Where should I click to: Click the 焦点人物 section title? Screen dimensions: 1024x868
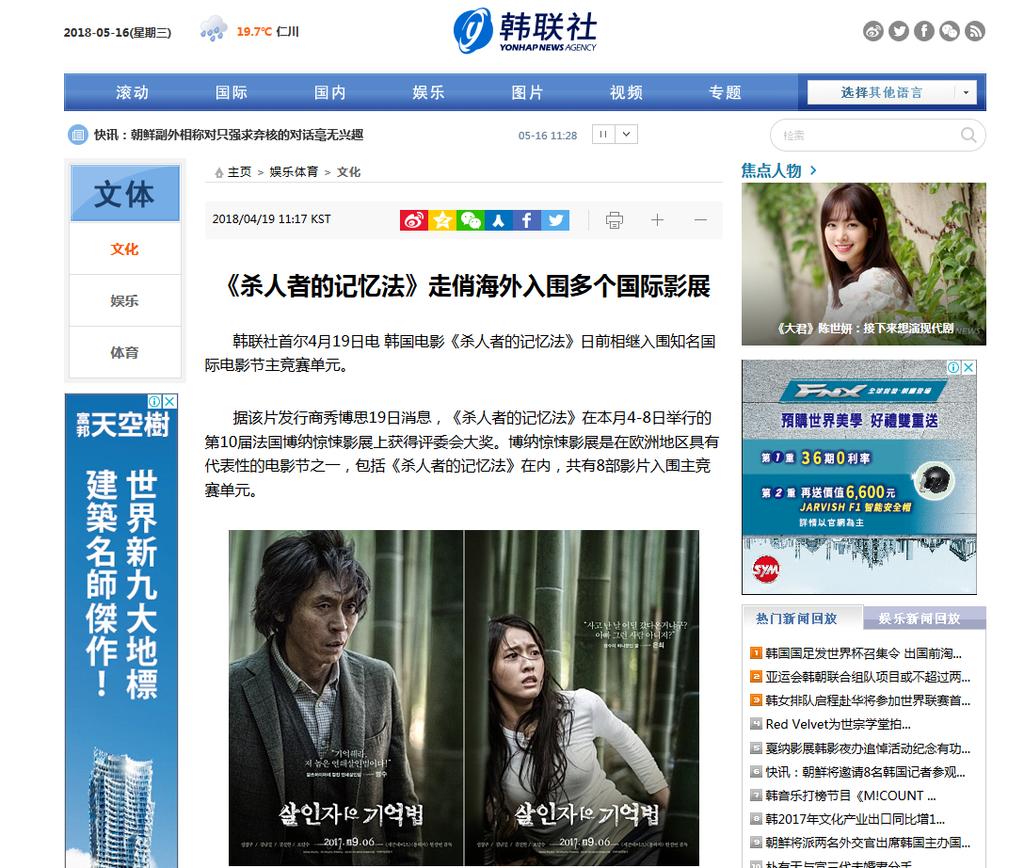click(771, 170)
